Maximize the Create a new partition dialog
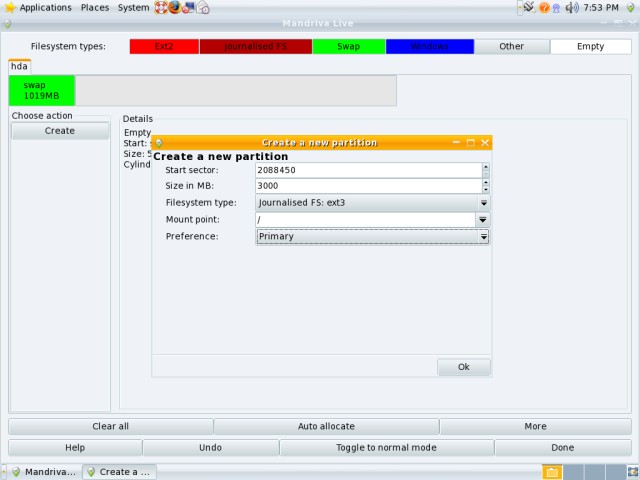 471,142
